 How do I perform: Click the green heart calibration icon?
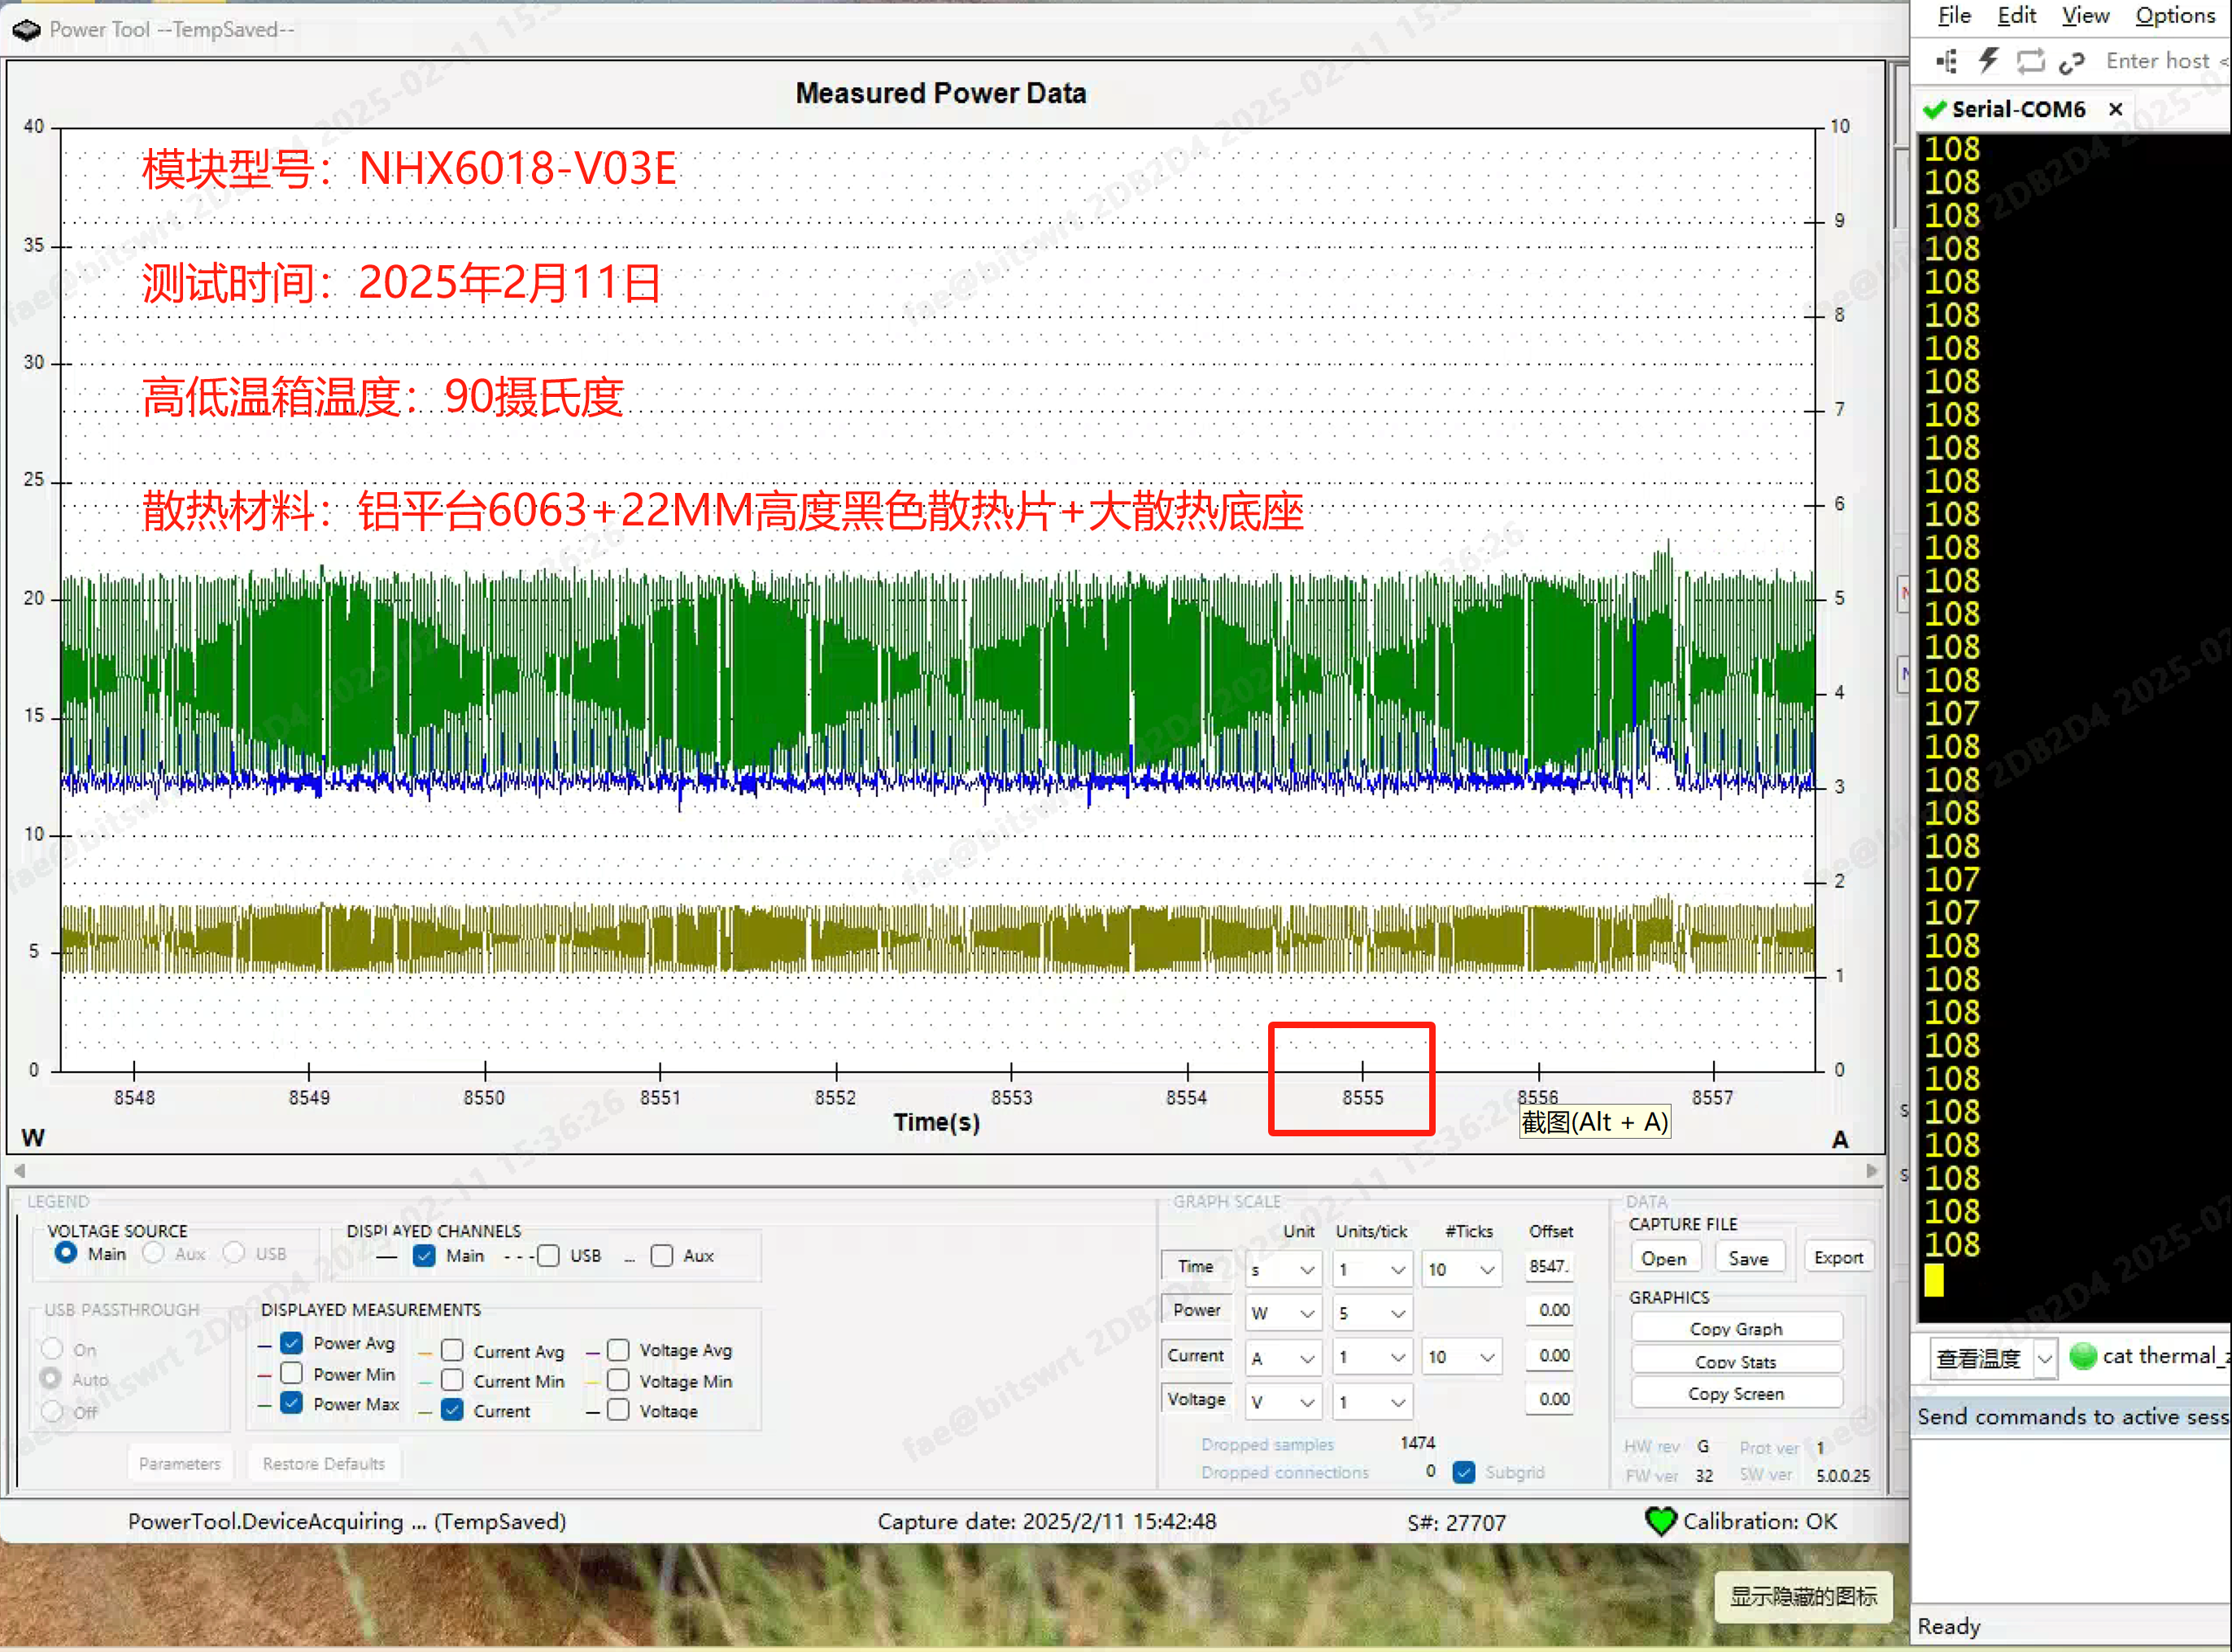(1660, 1521)
